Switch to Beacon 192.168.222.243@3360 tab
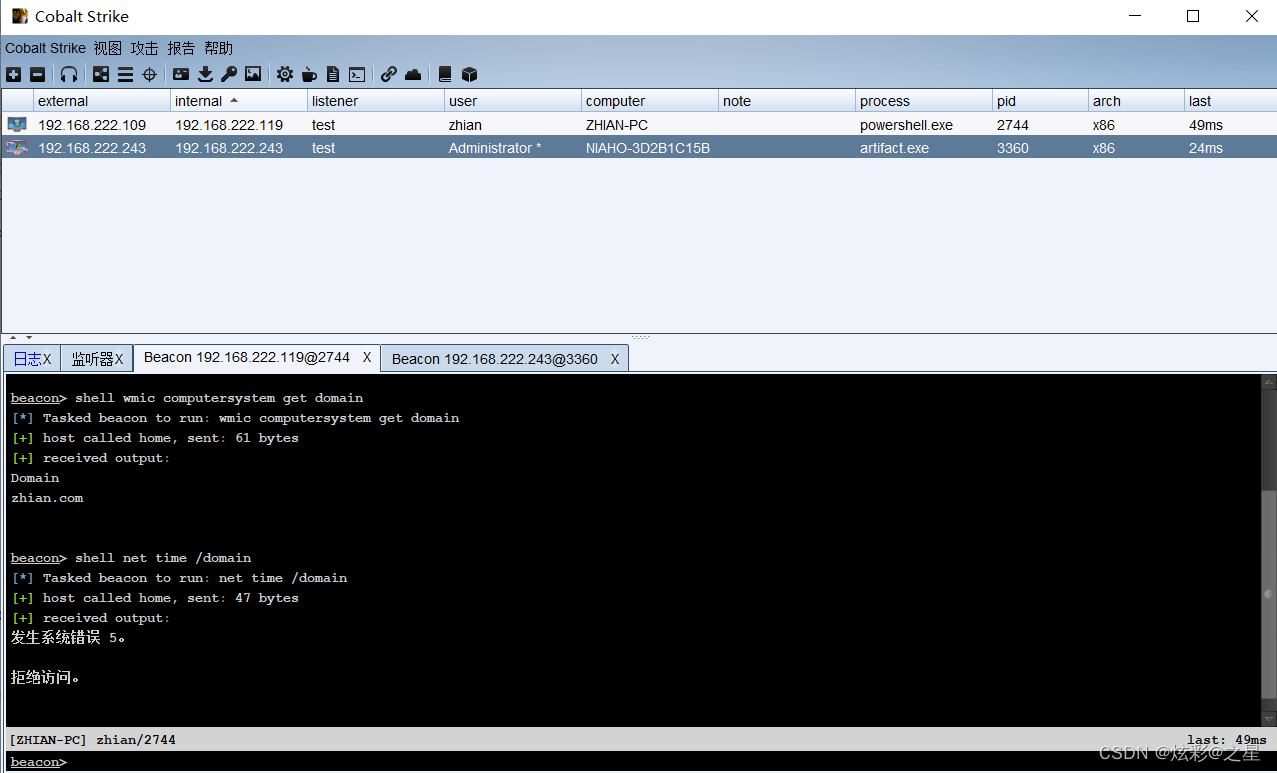The height and width of the screenshot is (773, 1277). pyautogui.click(x=495, y=359)
